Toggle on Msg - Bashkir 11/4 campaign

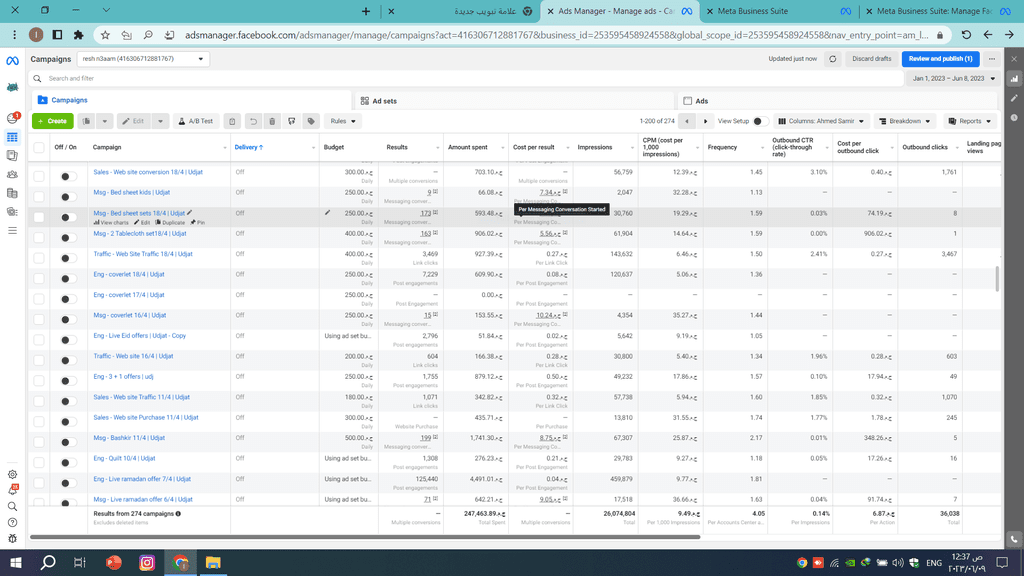(67, 442)
